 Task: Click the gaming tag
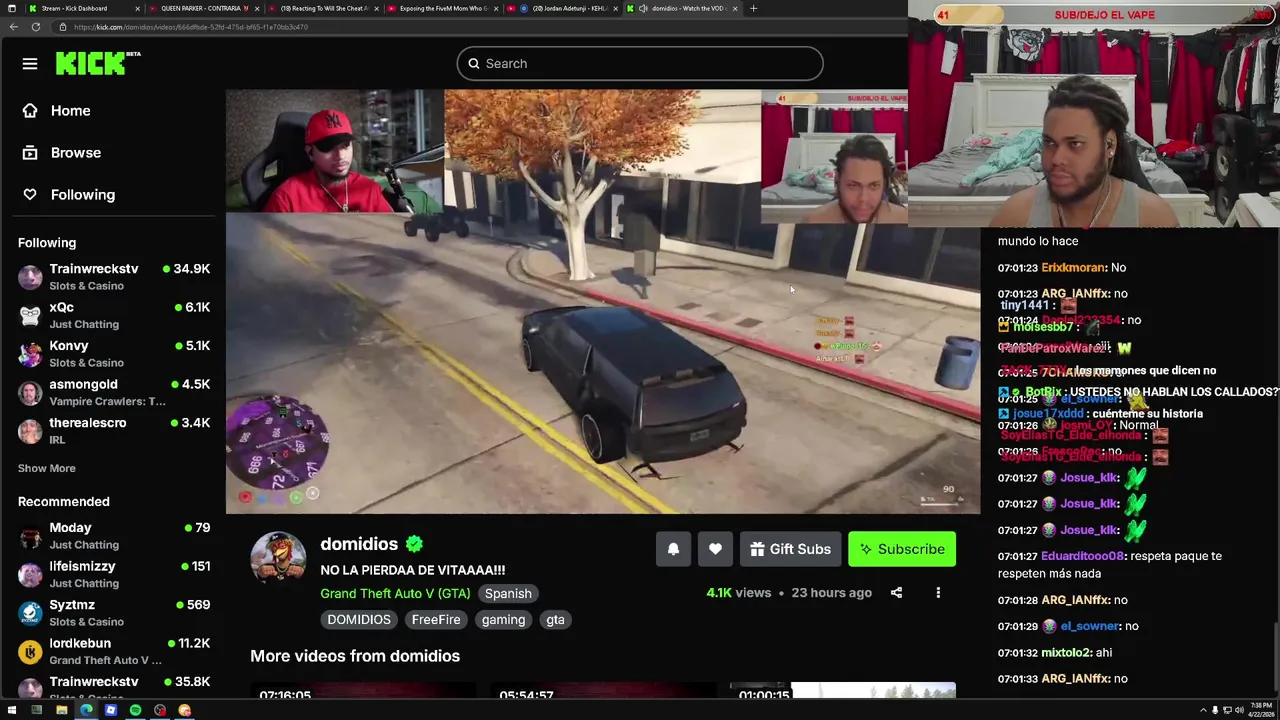[x=503, y=620]
